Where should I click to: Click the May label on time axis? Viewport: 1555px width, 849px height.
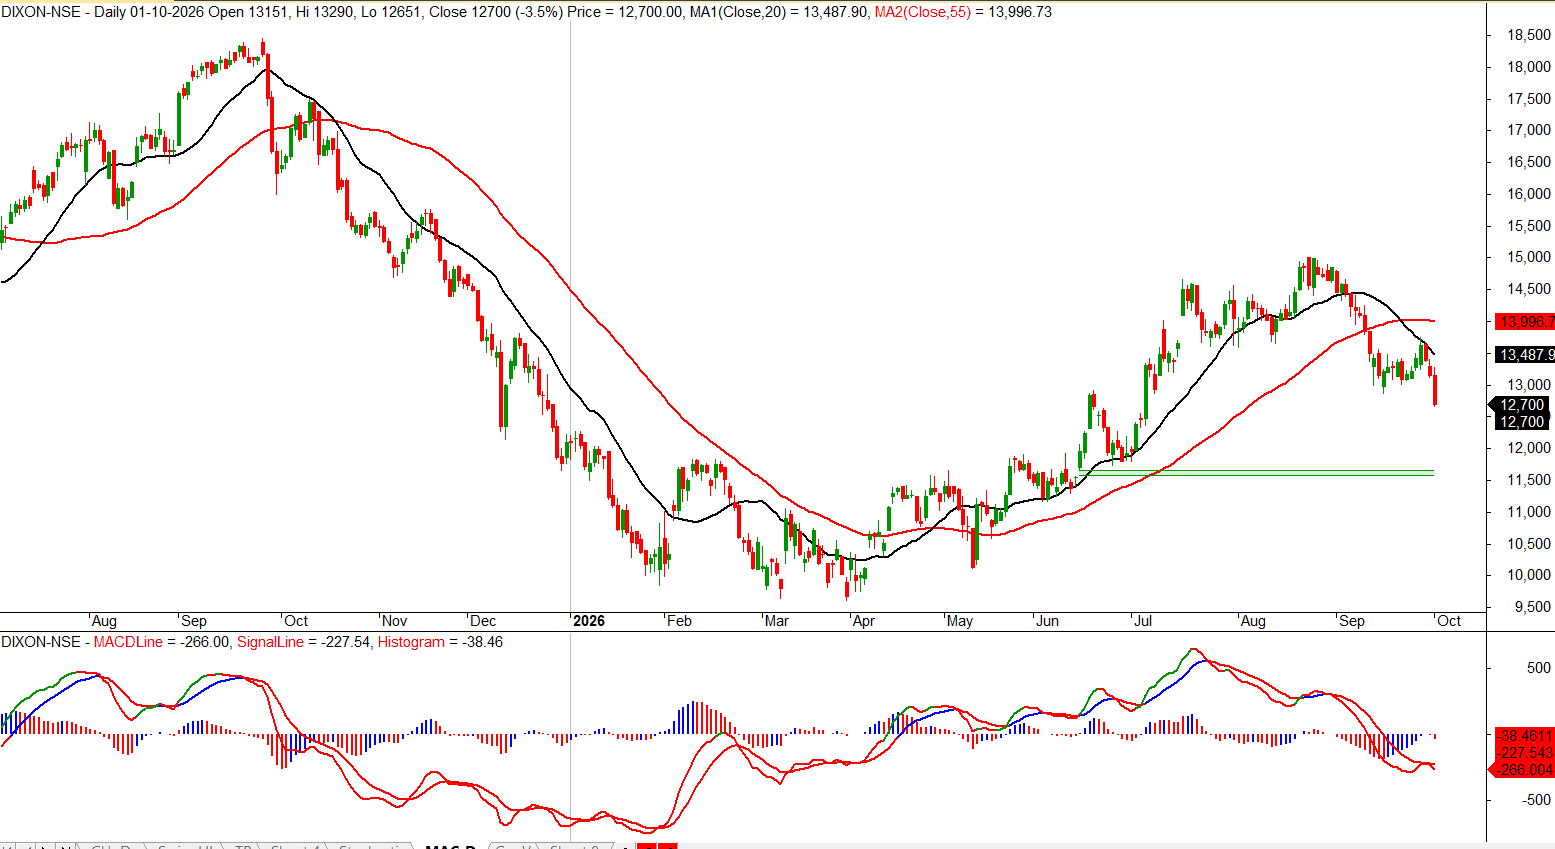point(960,621)
